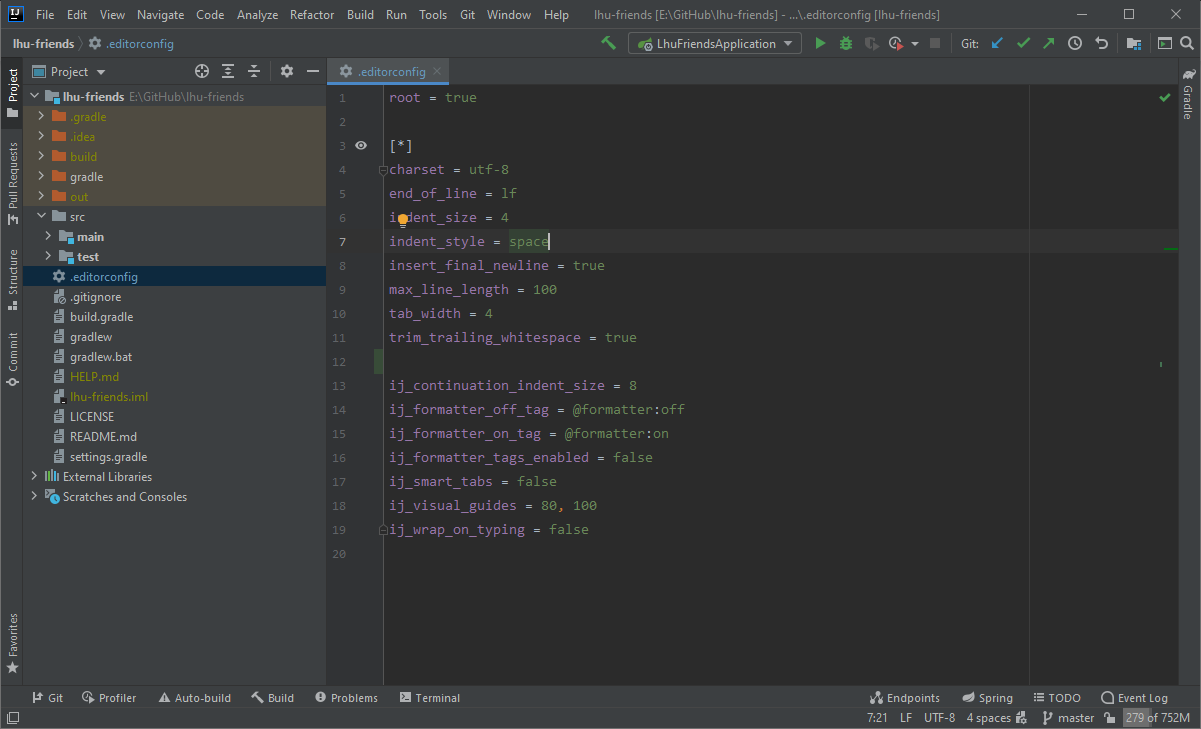Open Project panel settings gear icon

pyautogui.click(x=287, y=71)
